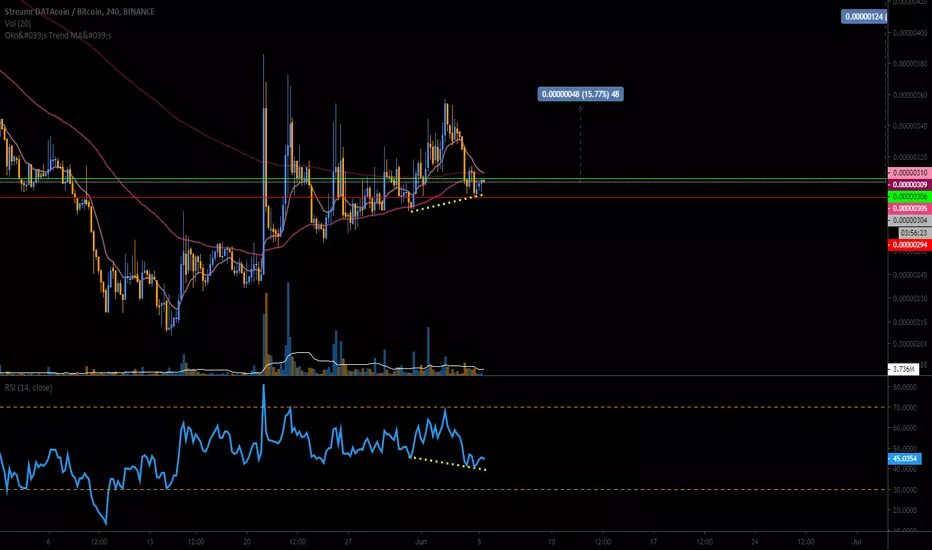Image resolution: width=932 pixels, height=550 pixels.
Task: Click the green 0.00000306 price axis tag
Action: click(909, 196)
